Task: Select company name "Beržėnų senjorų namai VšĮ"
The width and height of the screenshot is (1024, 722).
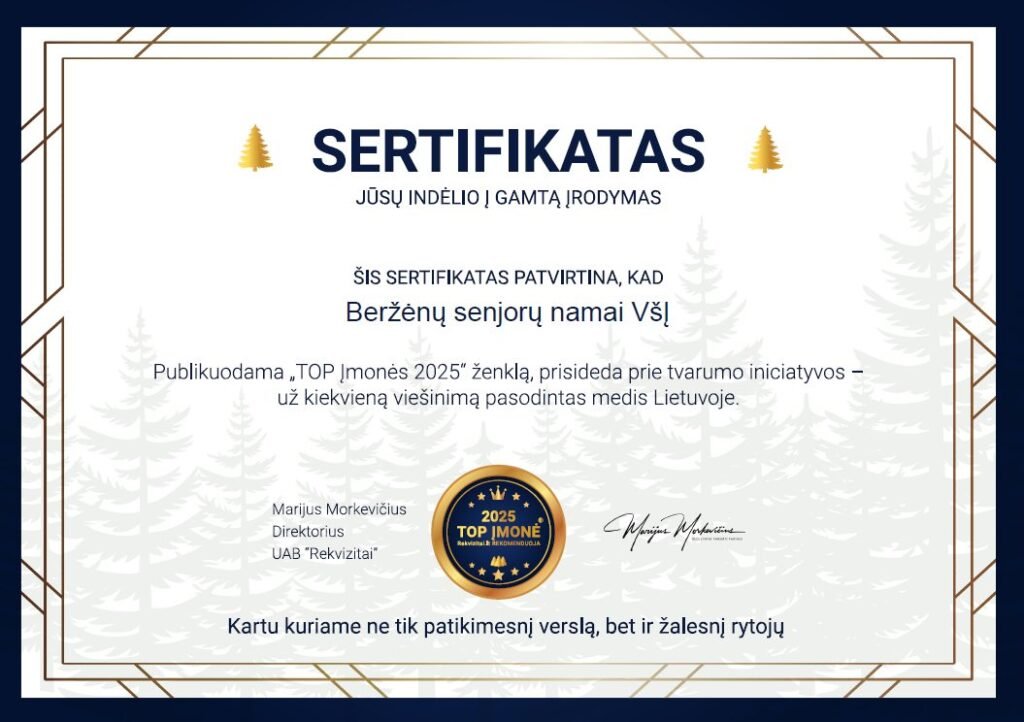Action: 508,312
